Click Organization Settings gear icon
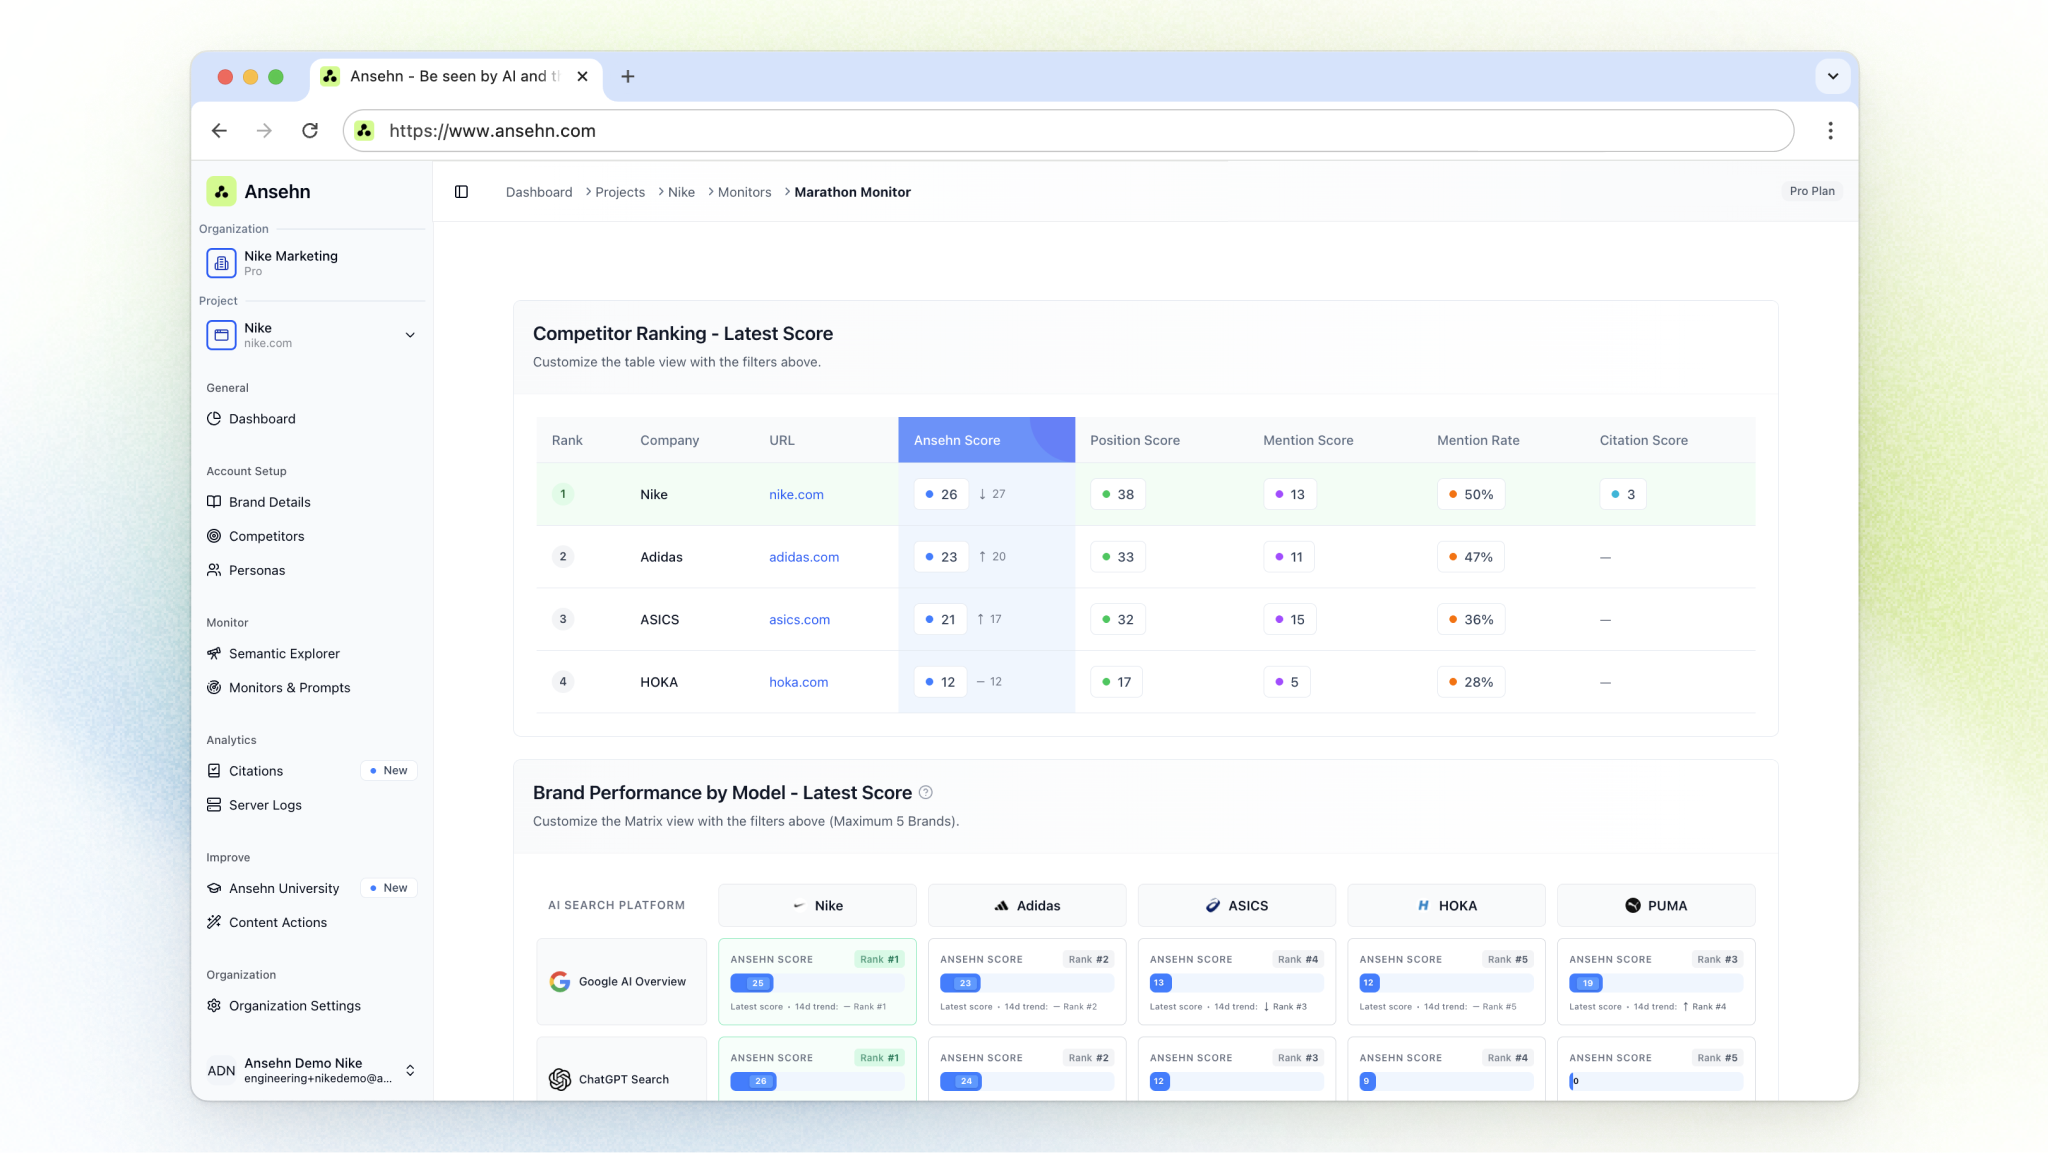 pos(214,1006)
